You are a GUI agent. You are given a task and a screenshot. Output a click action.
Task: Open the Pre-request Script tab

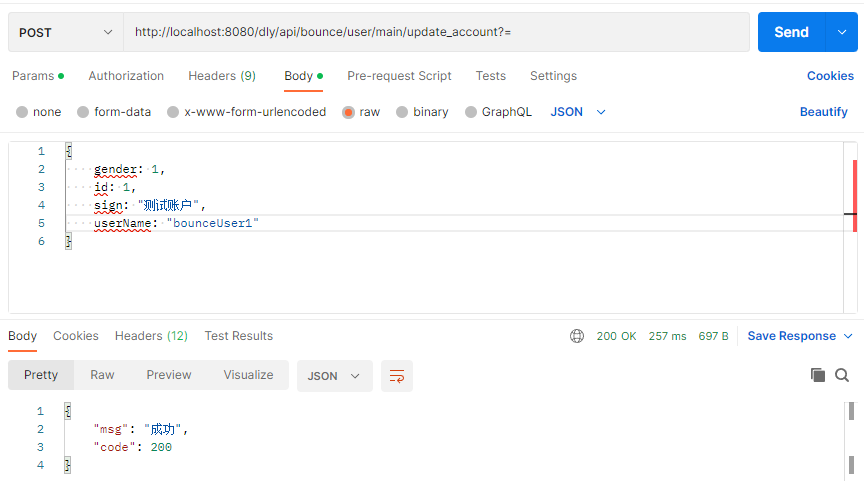(x=399, y=76)
